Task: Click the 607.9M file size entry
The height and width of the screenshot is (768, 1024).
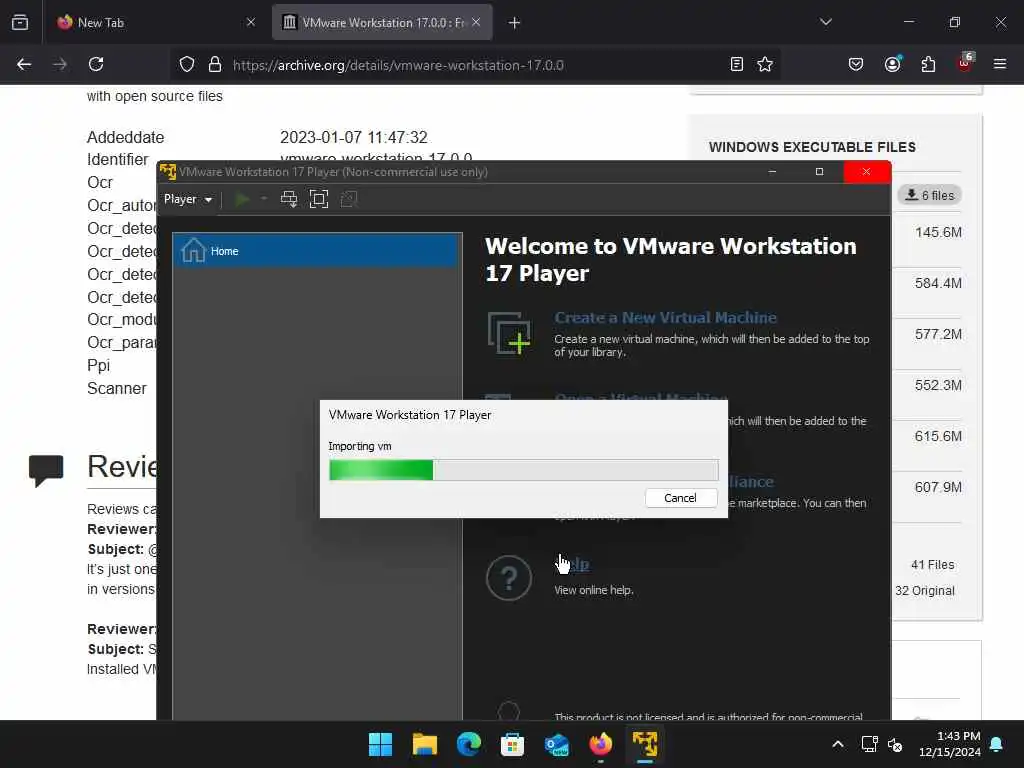Action: (x=938, y=487)
